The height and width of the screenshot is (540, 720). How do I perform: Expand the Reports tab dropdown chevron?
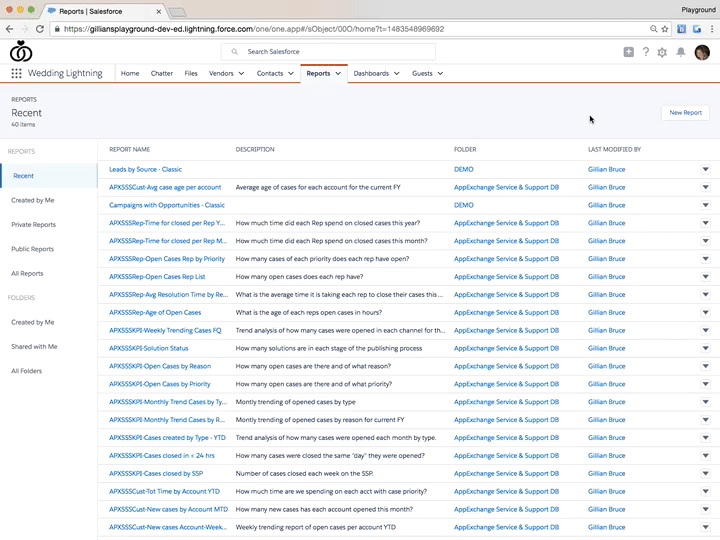click(x=338, y=73)
